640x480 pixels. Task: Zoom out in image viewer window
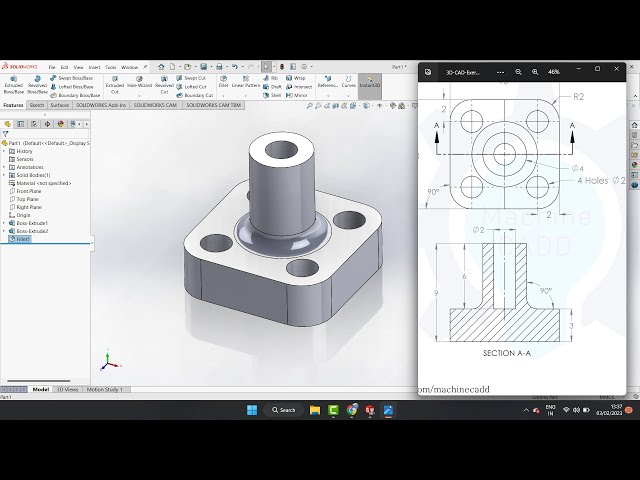pos(518,72)
